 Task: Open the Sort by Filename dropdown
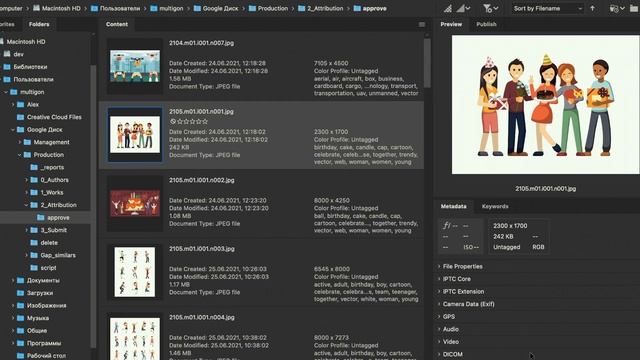(x=547, y=8)
